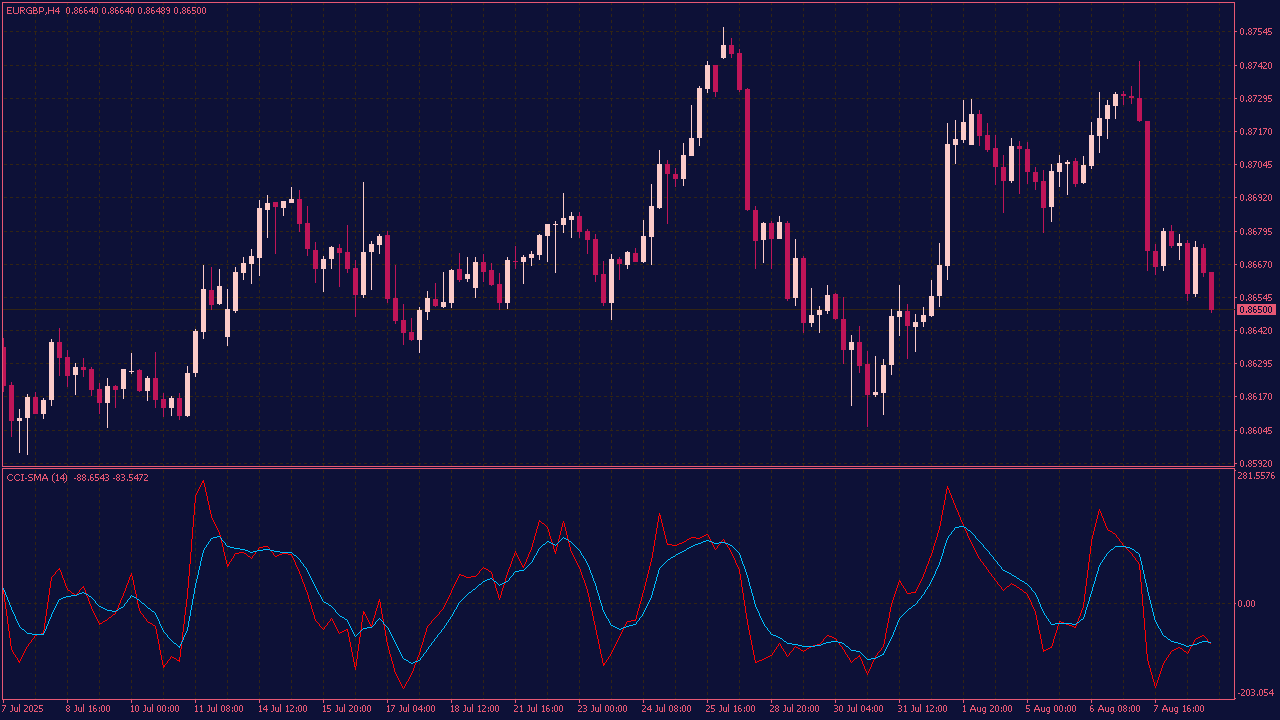Click the 281.5576 indicator scale maximum
The height and width of the screenshot is (720, 1280).
pos(1257,476)
